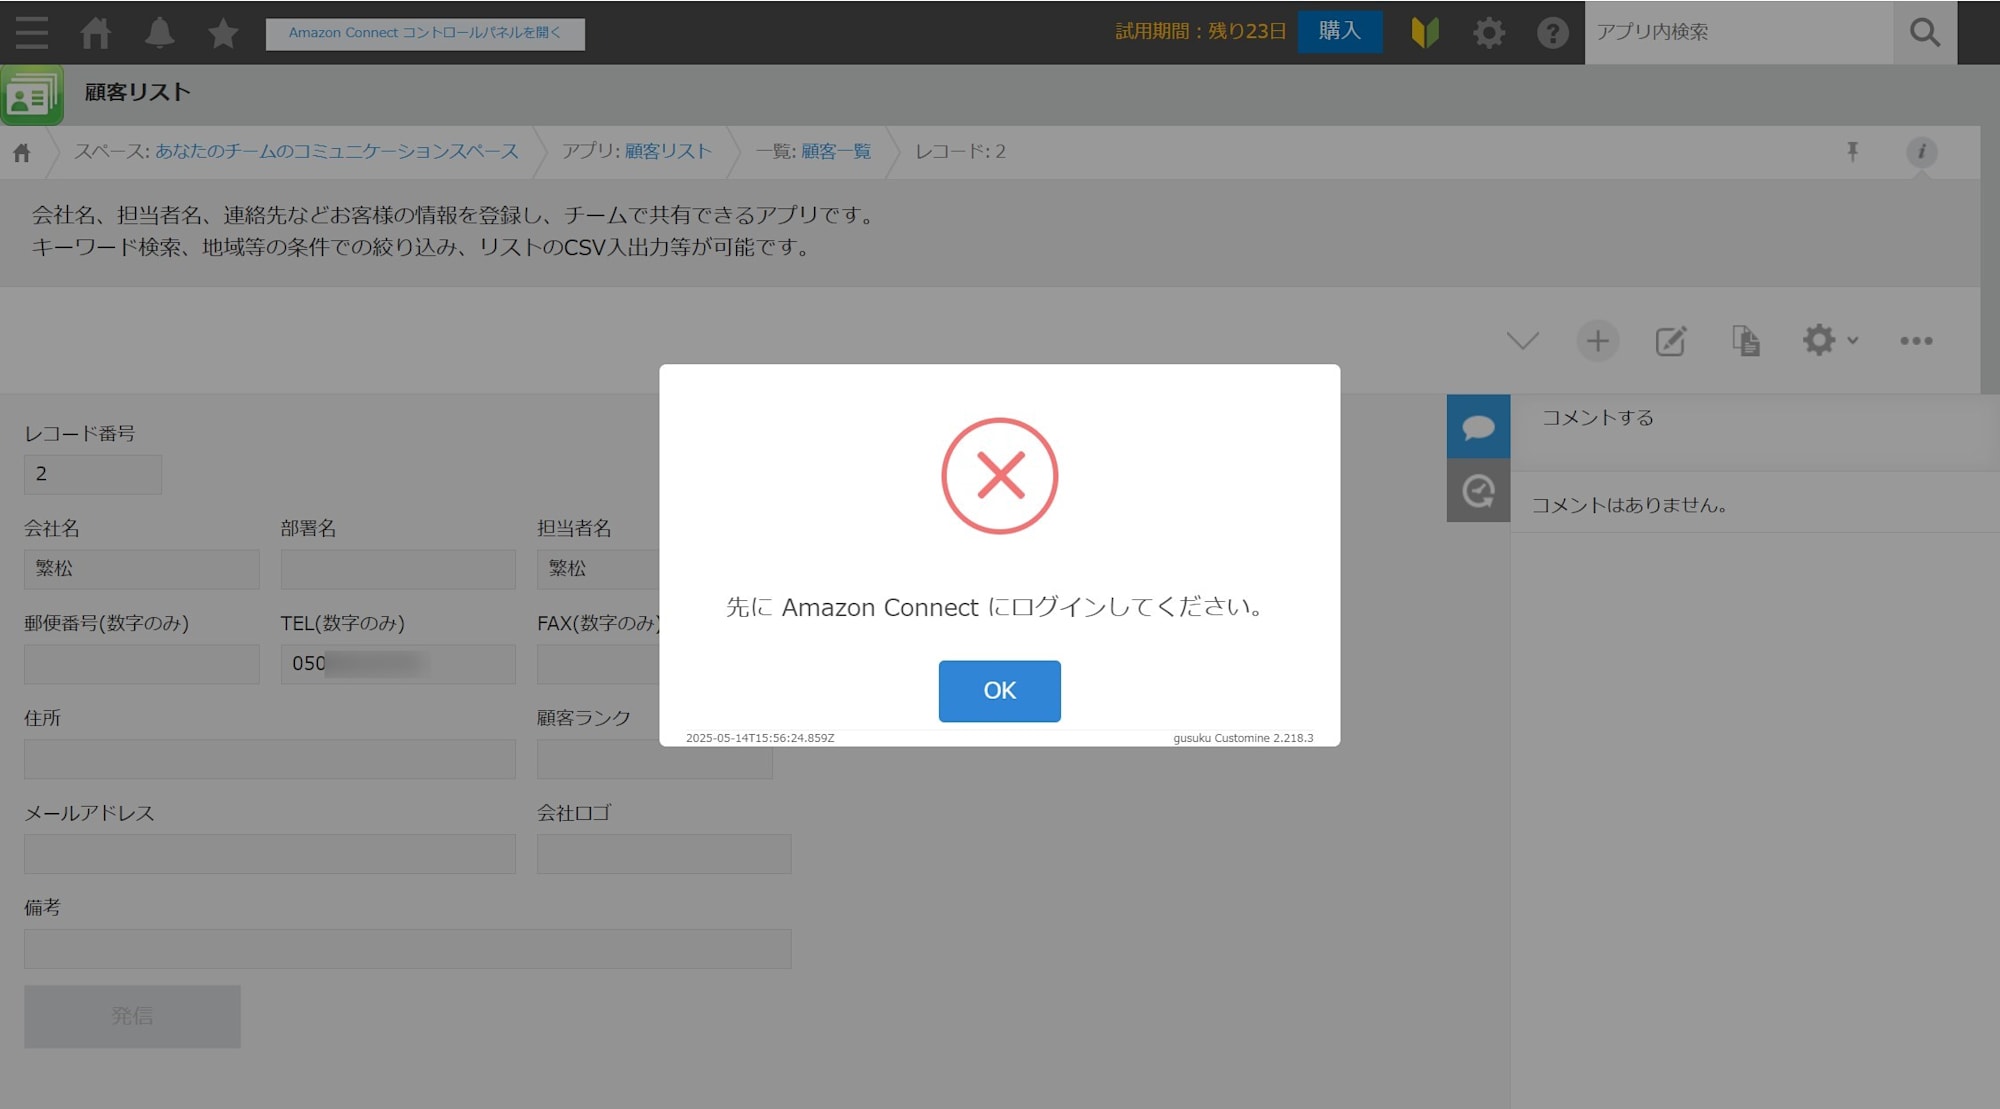The height and width of the screenshot is (1109, 2000).
Task: Click the red X error icon
Action: 999,476
